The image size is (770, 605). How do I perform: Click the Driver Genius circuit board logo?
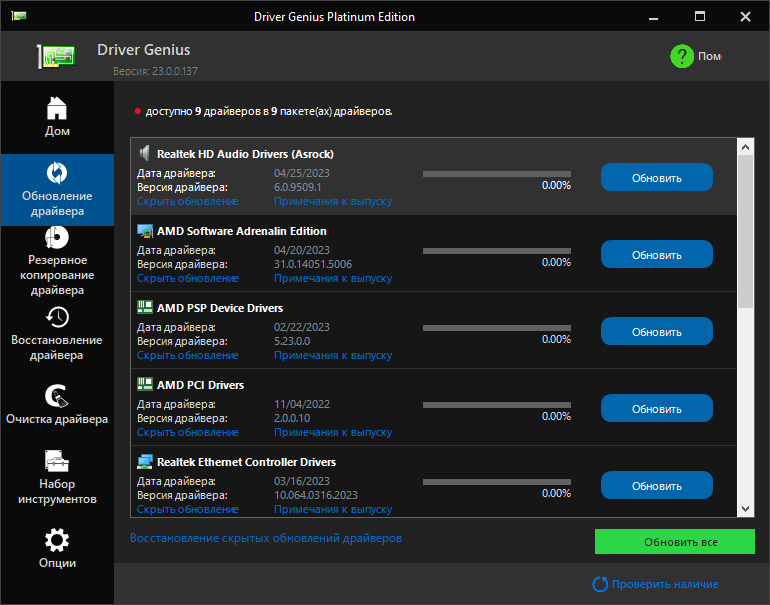pyautogui.click(x=56, y=56)
